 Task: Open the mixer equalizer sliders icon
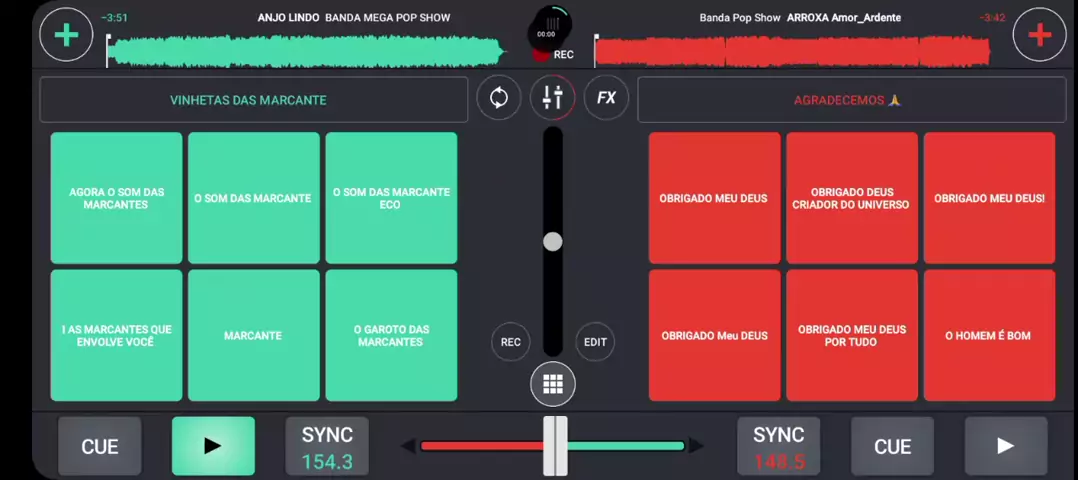[x=552, y=98]
